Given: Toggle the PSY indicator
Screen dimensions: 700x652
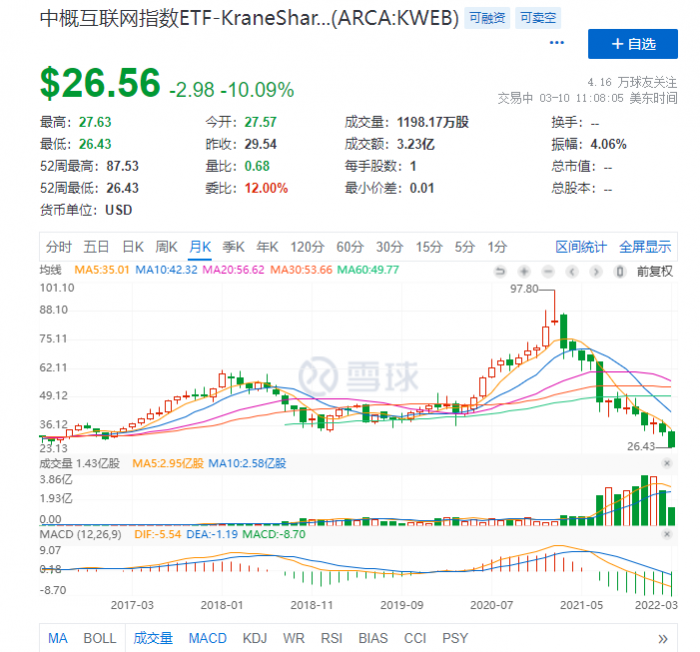Looking at the screenshot, I should 455,638.
